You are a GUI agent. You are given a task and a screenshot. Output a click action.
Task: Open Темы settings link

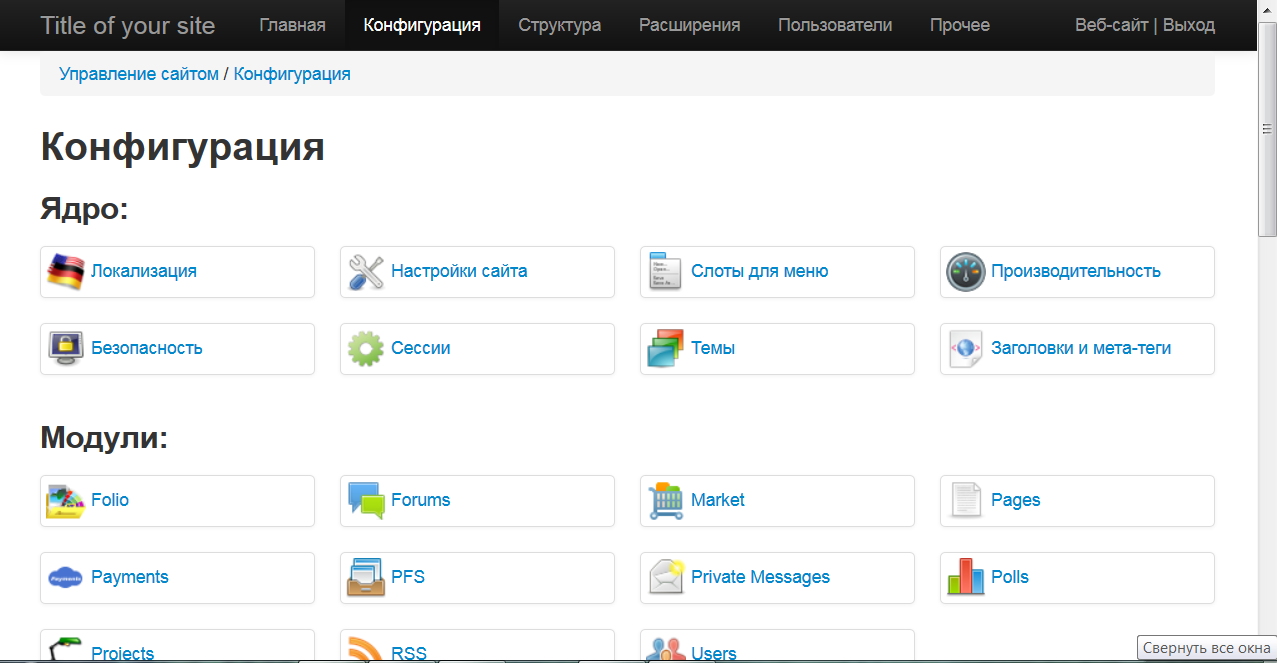pos(713,348)
